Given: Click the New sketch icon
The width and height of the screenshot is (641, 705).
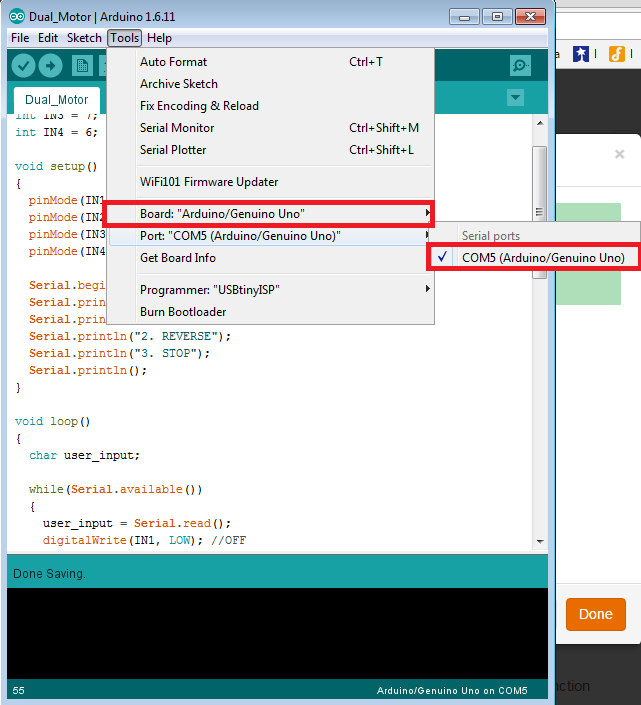Looking at the screenshot, I should 82,66.
